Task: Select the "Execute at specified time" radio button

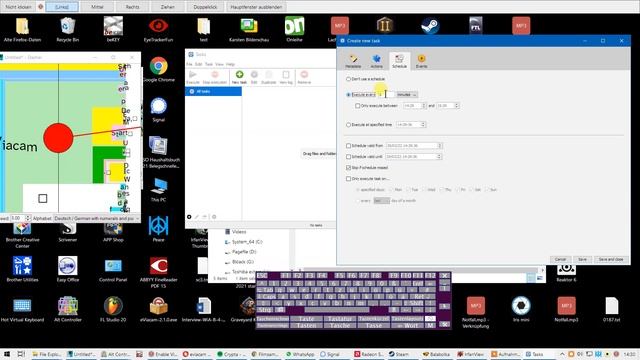Action: tap(348, 124)
